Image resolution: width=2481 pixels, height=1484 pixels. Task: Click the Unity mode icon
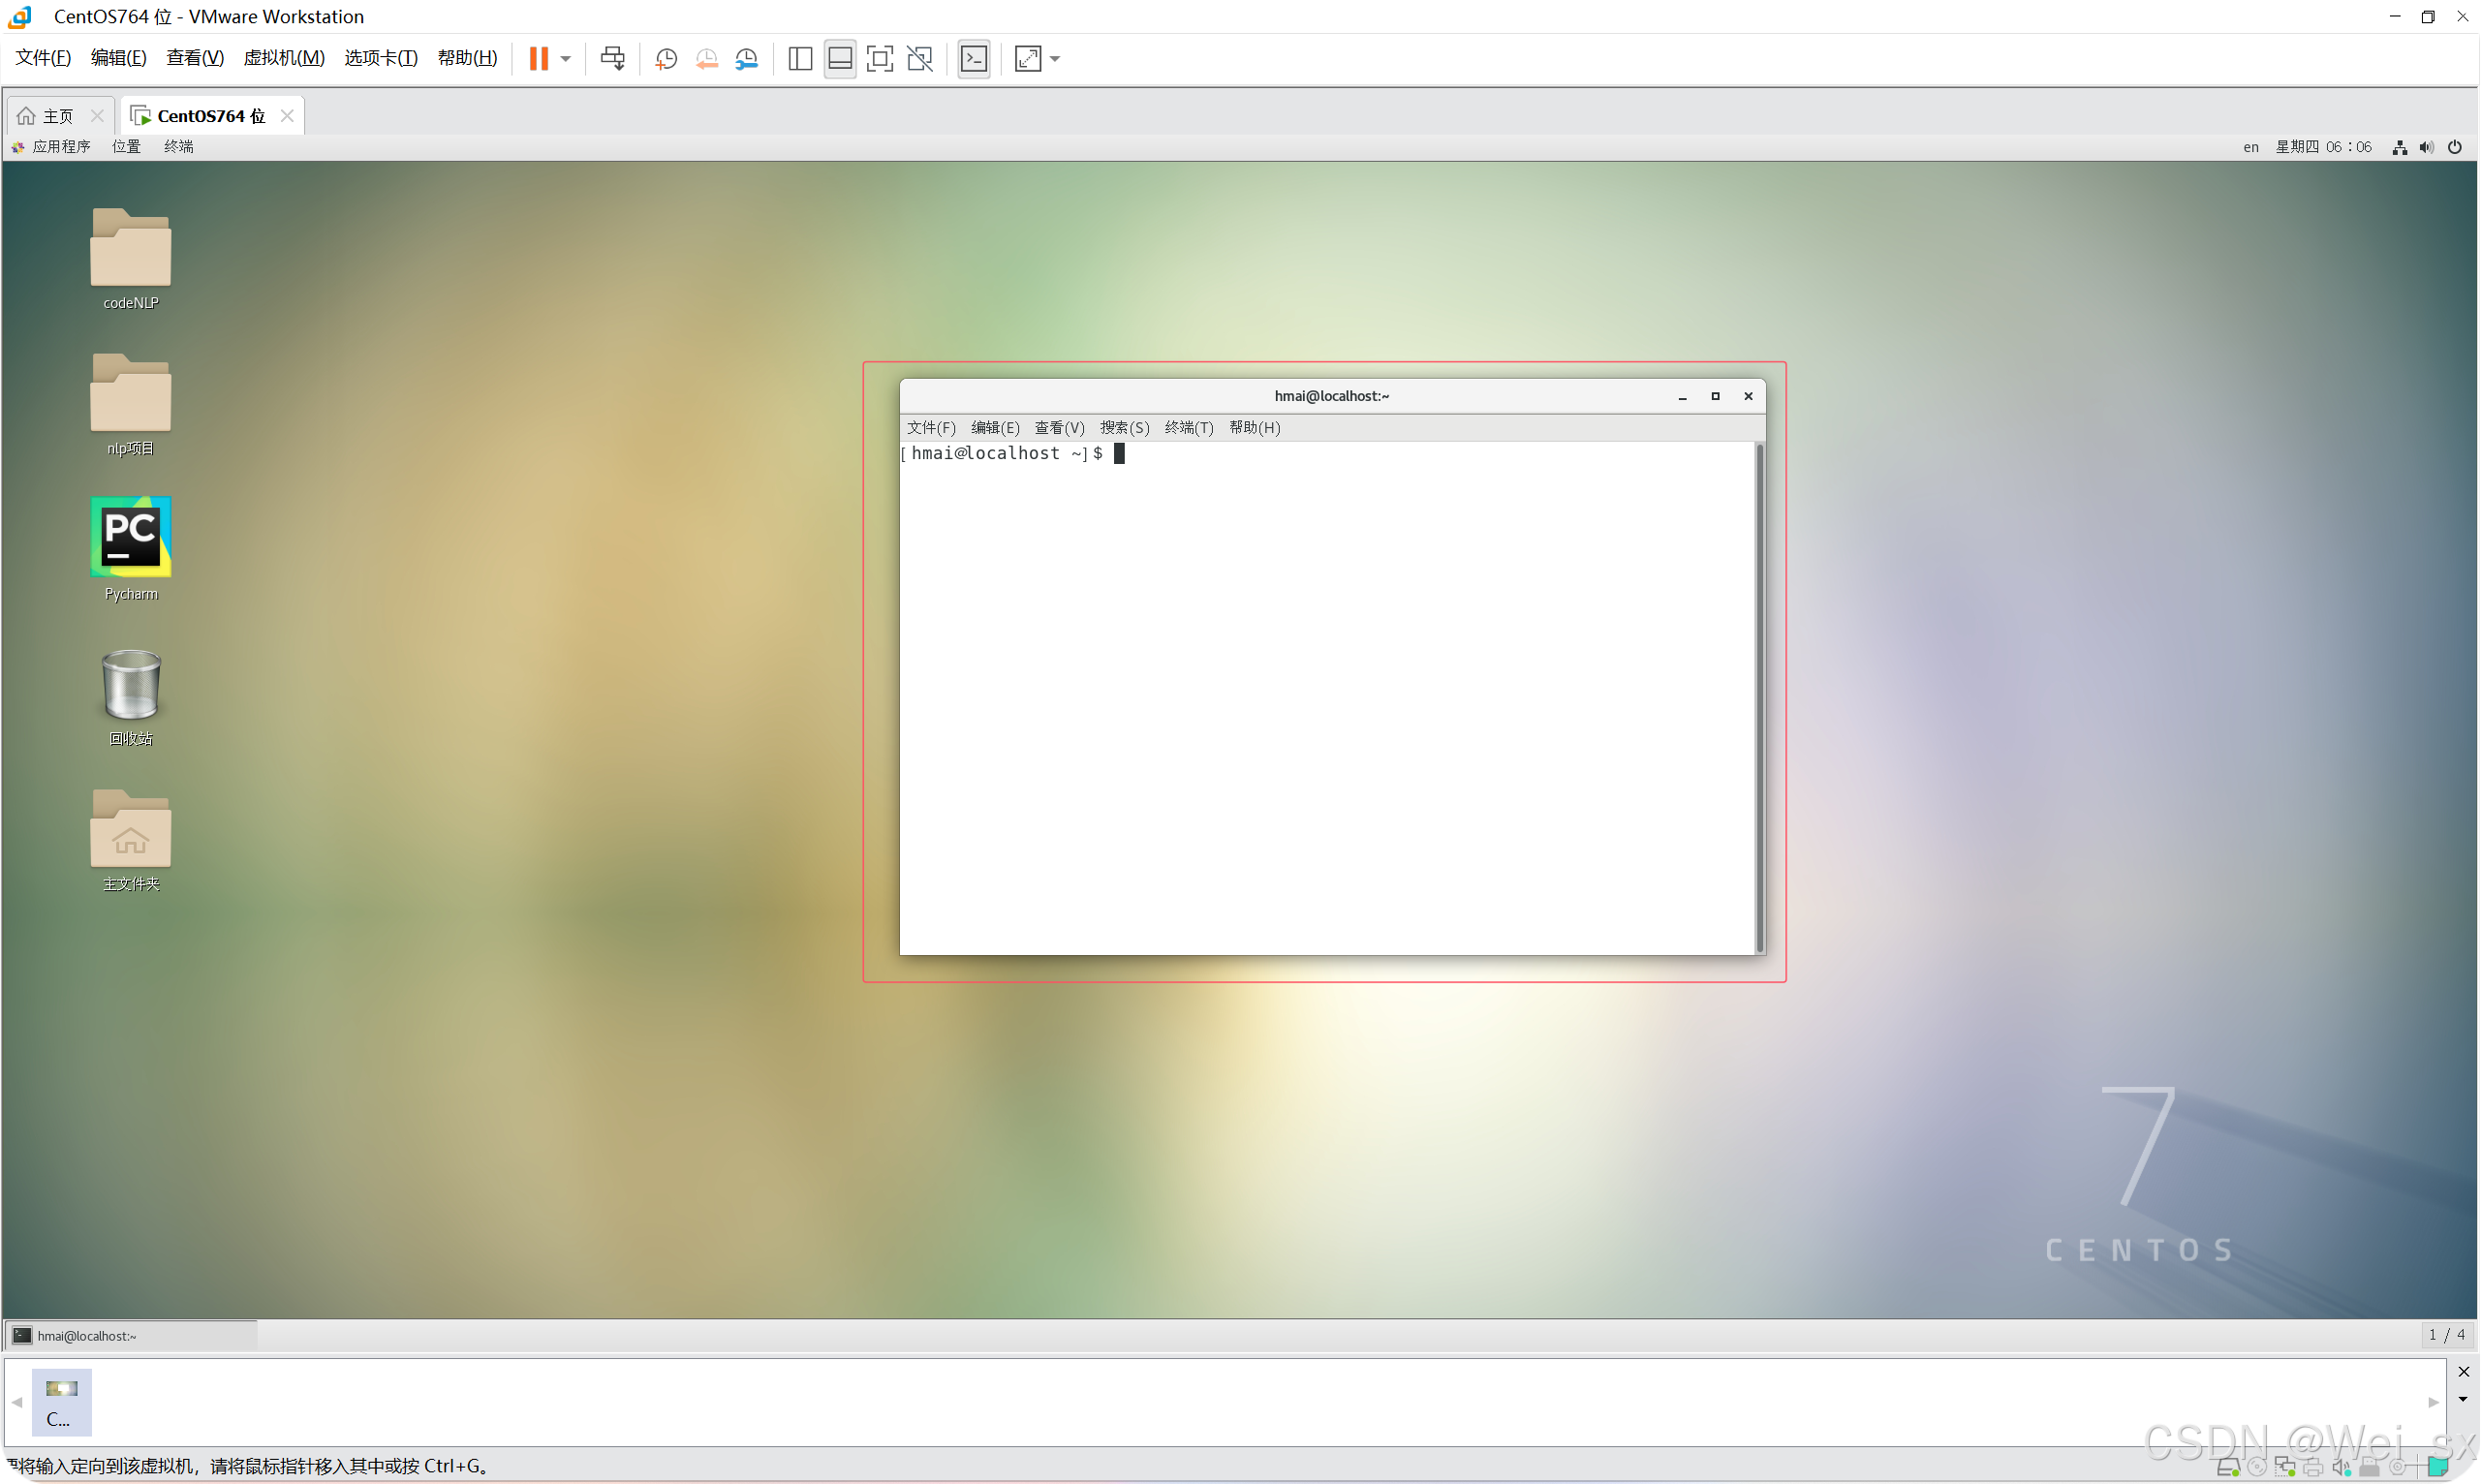(920, 59)
